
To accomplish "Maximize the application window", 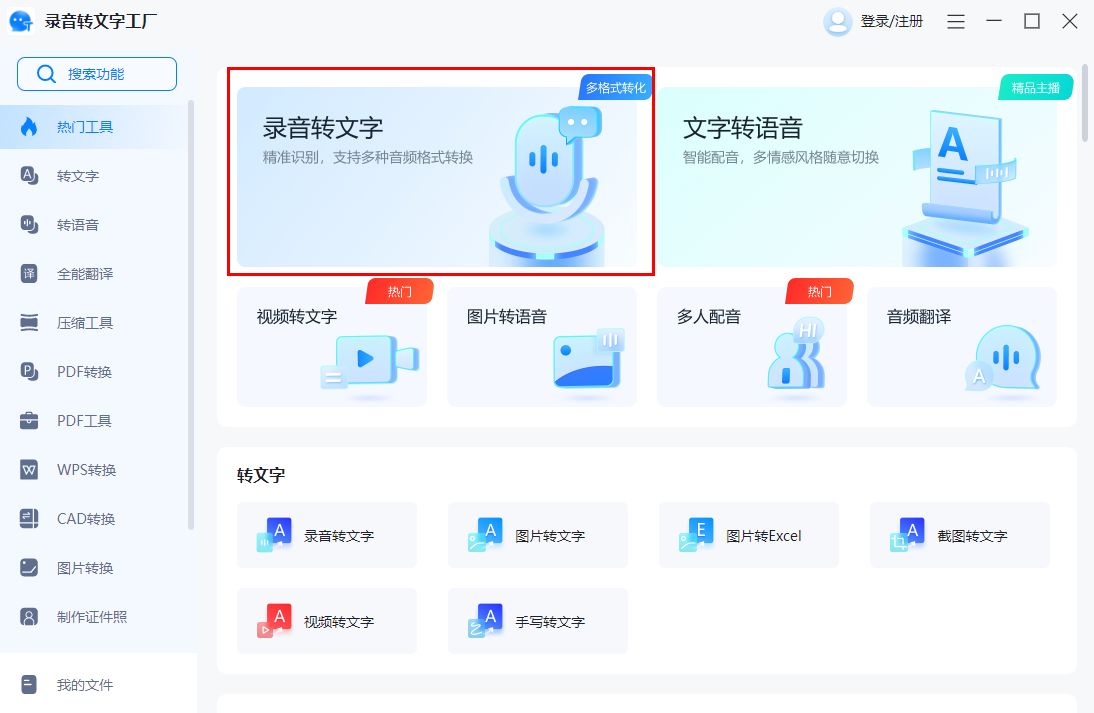I will pyautogui.click(x=1032, y=22).
